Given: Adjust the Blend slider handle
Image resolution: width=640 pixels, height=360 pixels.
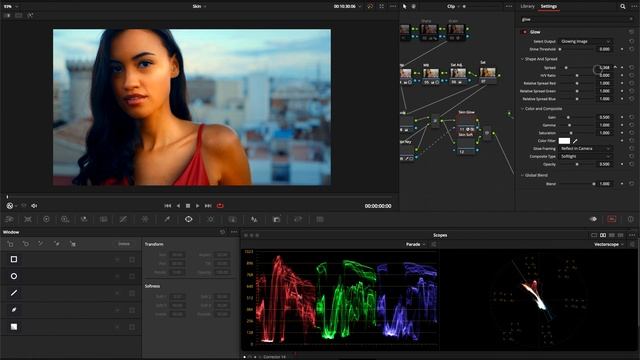Looking at the screenshot, I should [594, 184].
